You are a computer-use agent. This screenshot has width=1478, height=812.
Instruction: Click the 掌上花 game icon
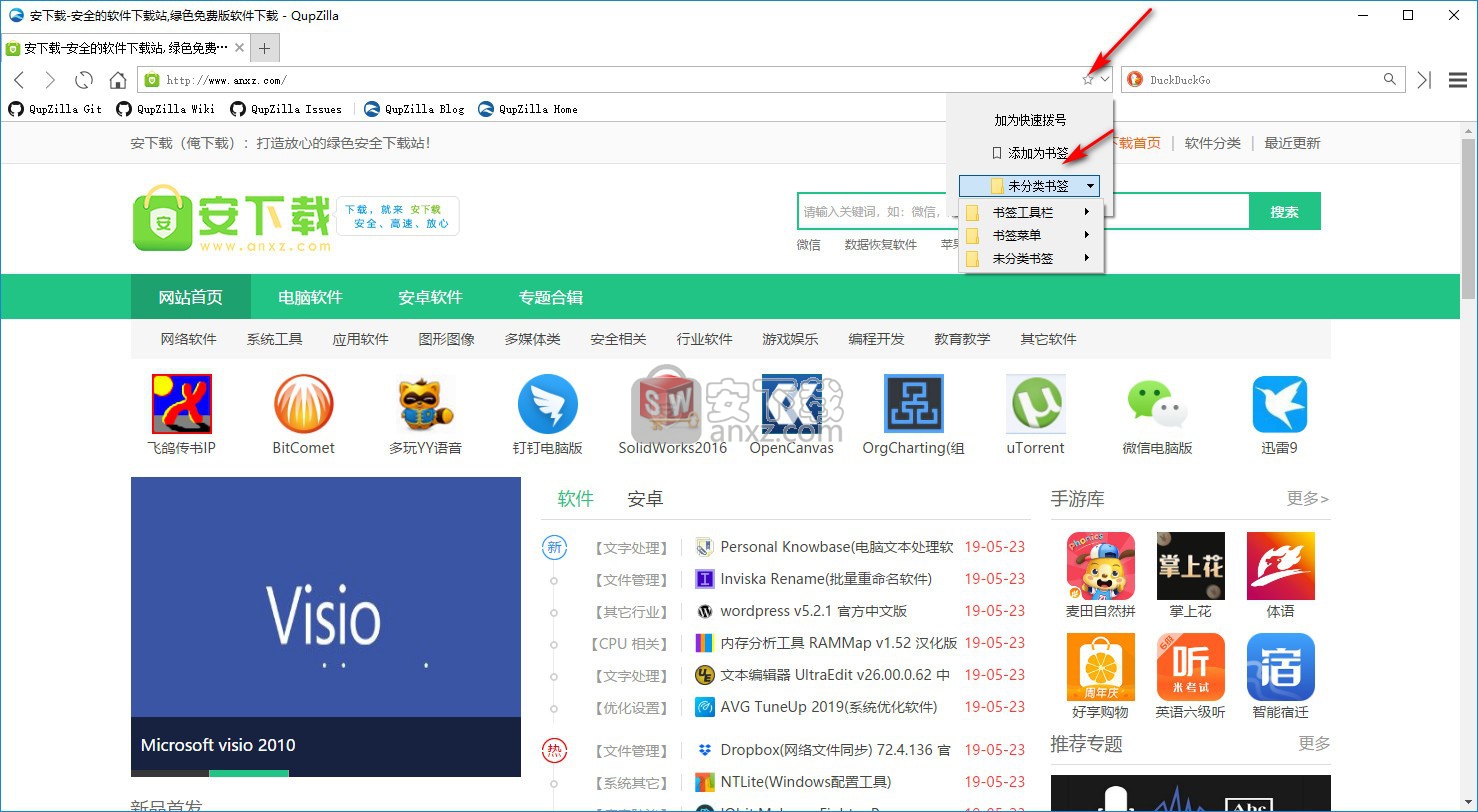(x=1191, y=566)
